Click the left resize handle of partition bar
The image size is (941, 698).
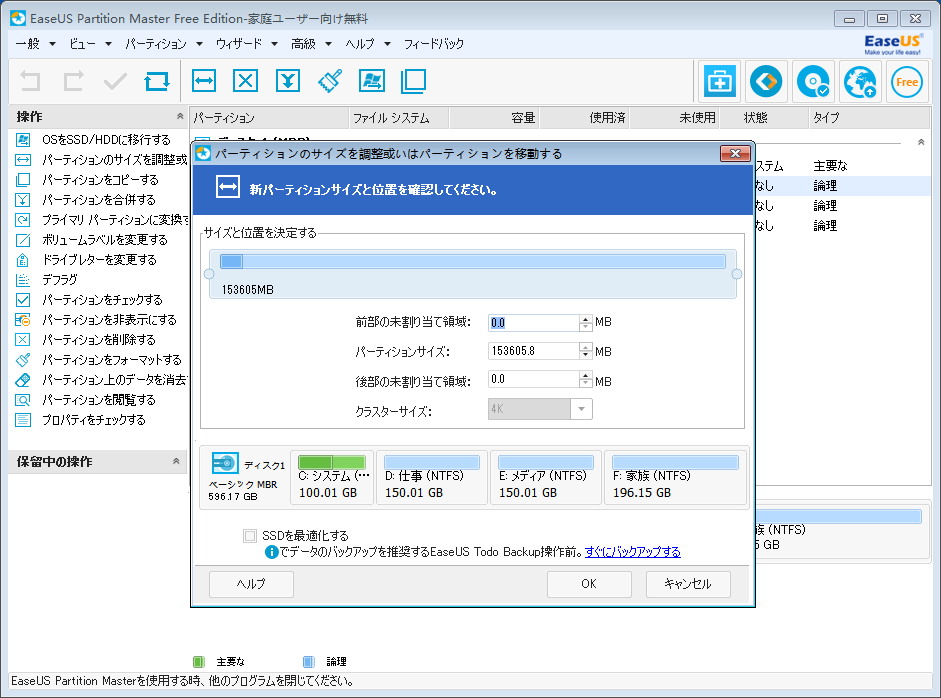click(209, 274)
